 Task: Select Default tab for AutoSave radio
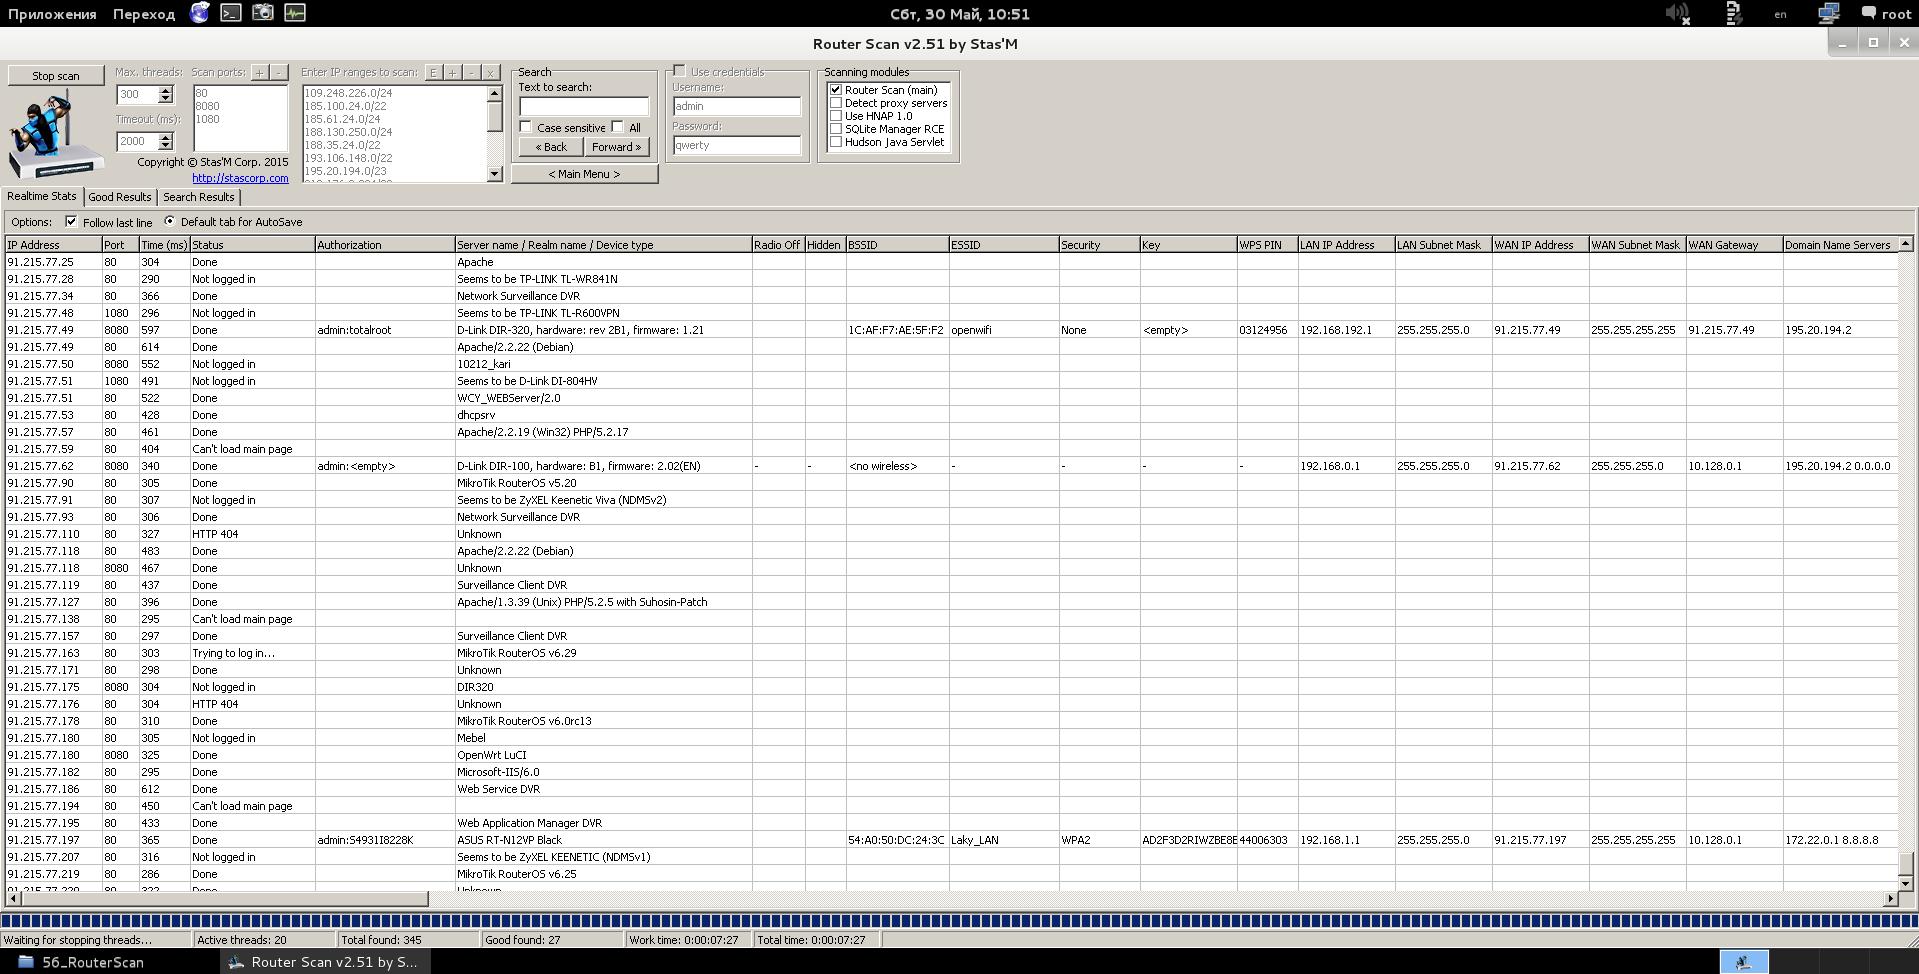point(169,221)
